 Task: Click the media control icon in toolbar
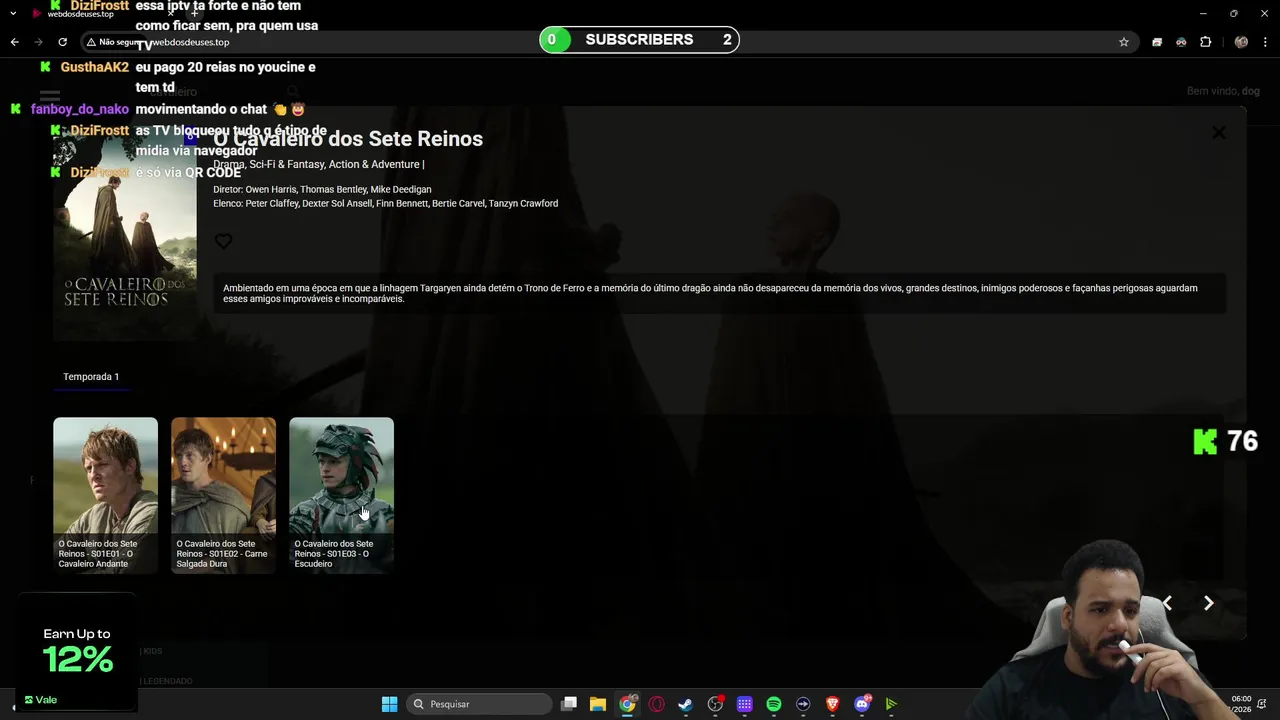[1157, 42]
